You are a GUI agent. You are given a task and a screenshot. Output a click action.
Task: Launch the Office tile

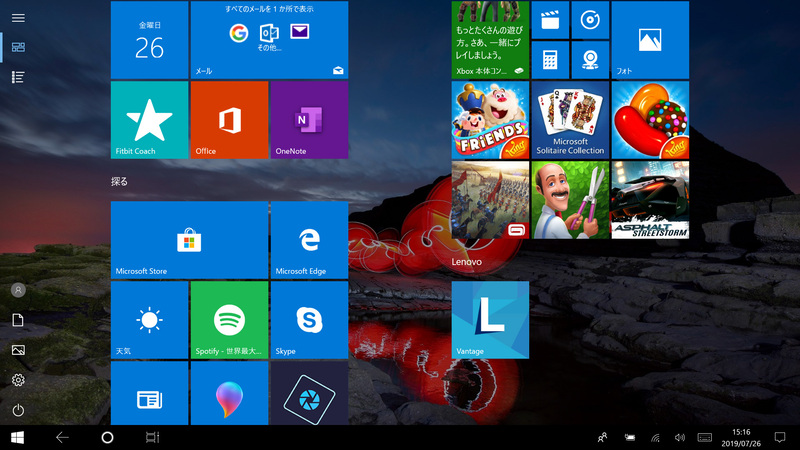click(230, 120)
